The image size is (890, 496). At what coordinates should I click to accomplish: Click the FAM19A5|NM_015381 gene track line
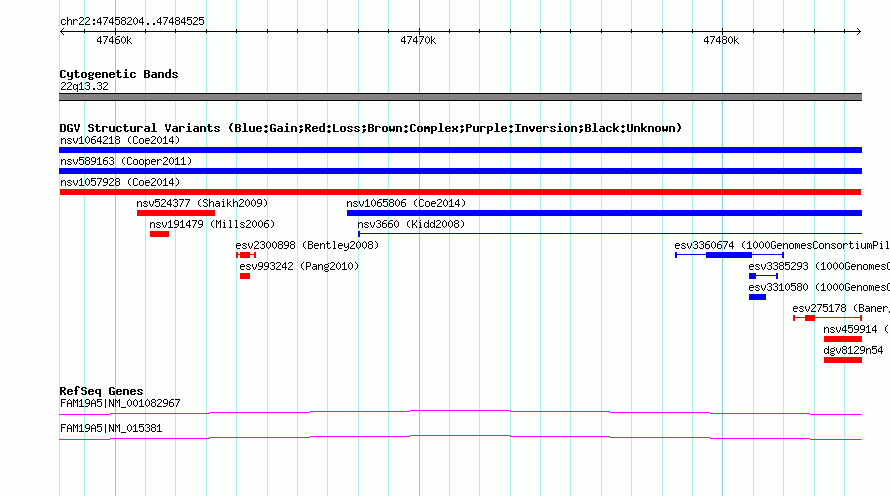pos(460,438)
